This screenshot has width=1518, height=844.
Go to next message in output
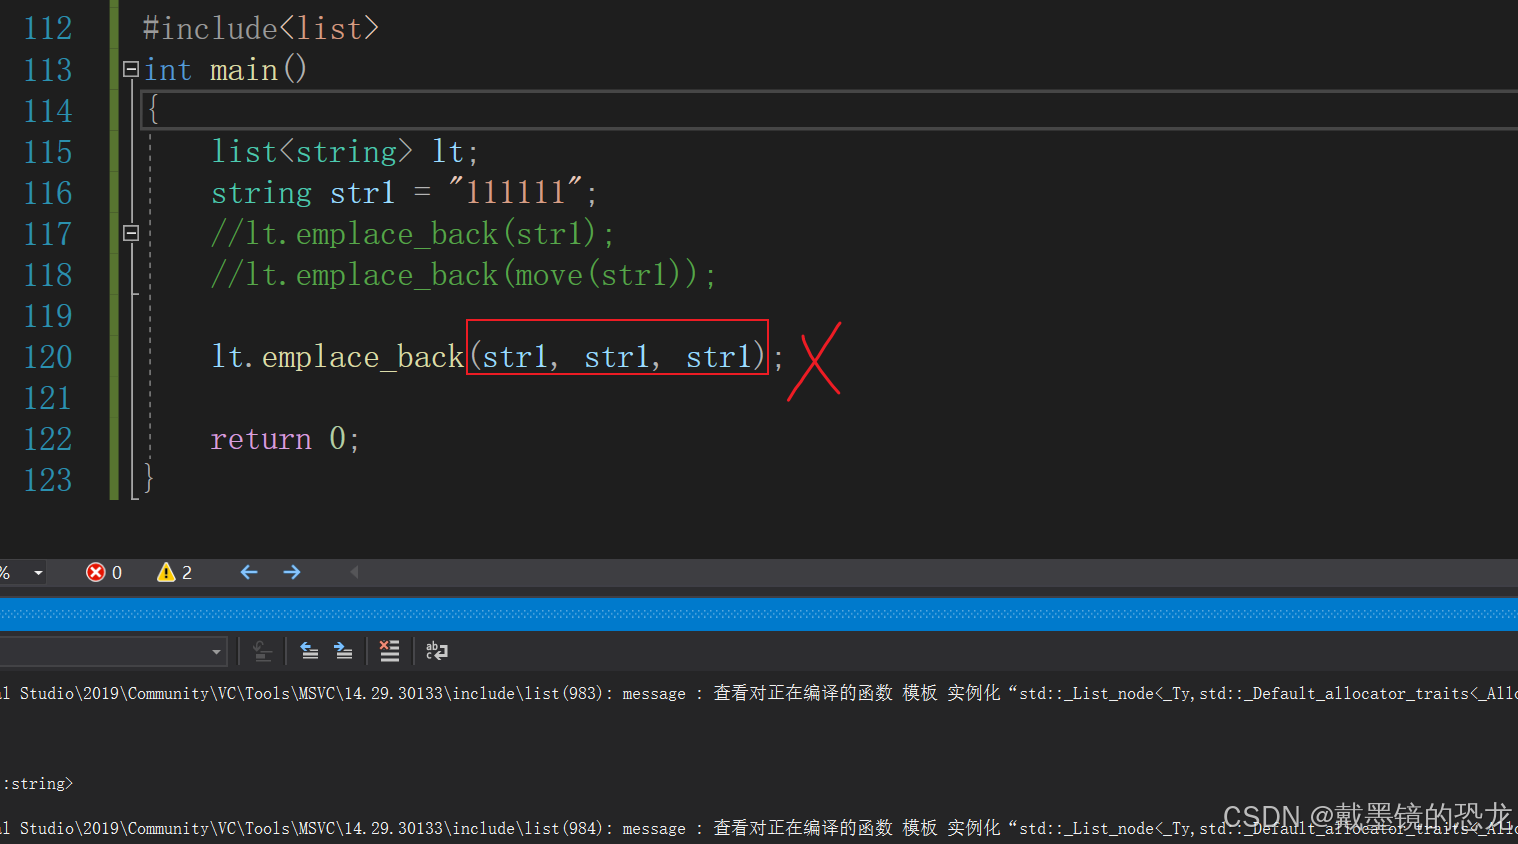(x=343, y=651)
